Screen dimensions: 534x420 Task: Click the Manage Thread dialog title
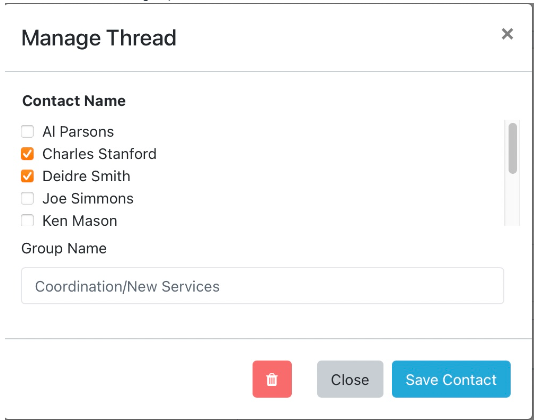click(99, 38)
